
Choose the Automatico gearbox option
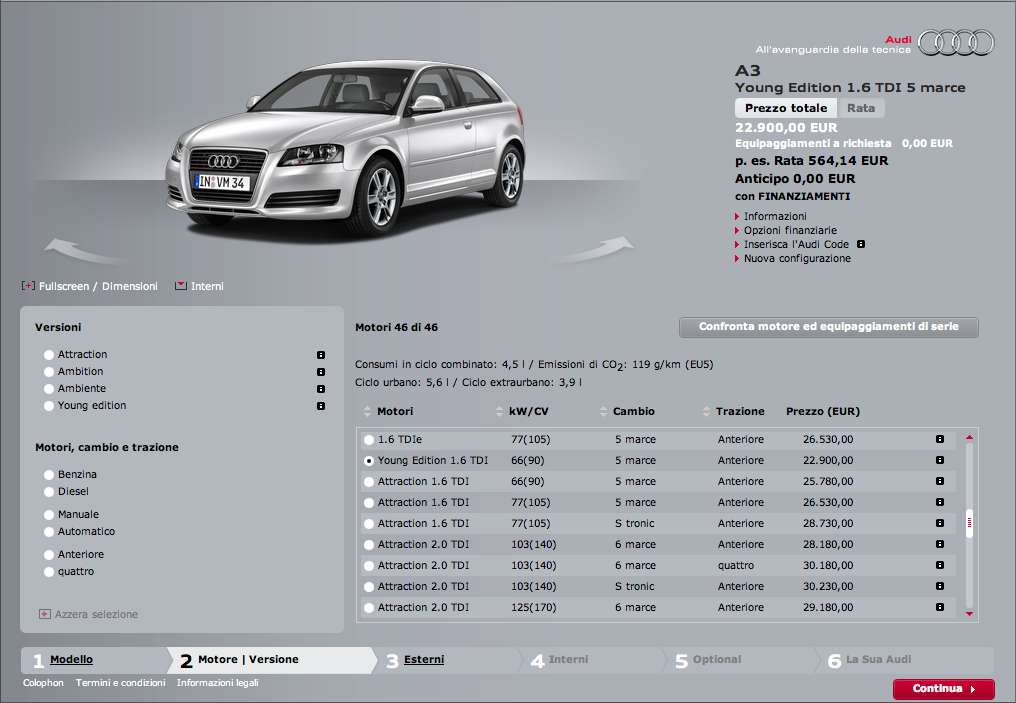coord(49,532)
